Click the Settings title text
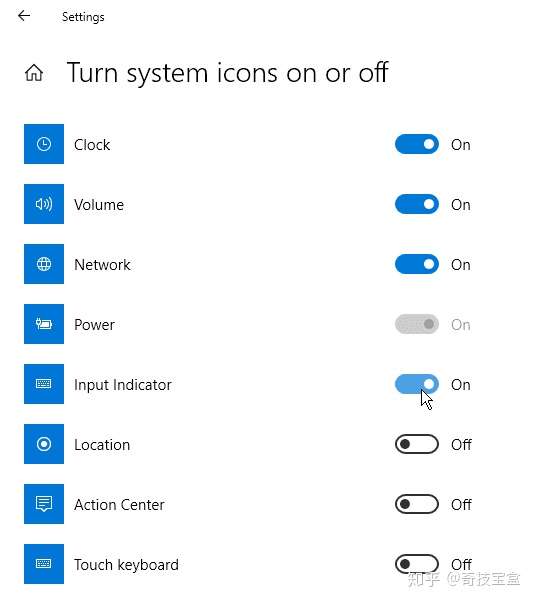Viewport: 534px width, 602px height. tap(83, 17)
